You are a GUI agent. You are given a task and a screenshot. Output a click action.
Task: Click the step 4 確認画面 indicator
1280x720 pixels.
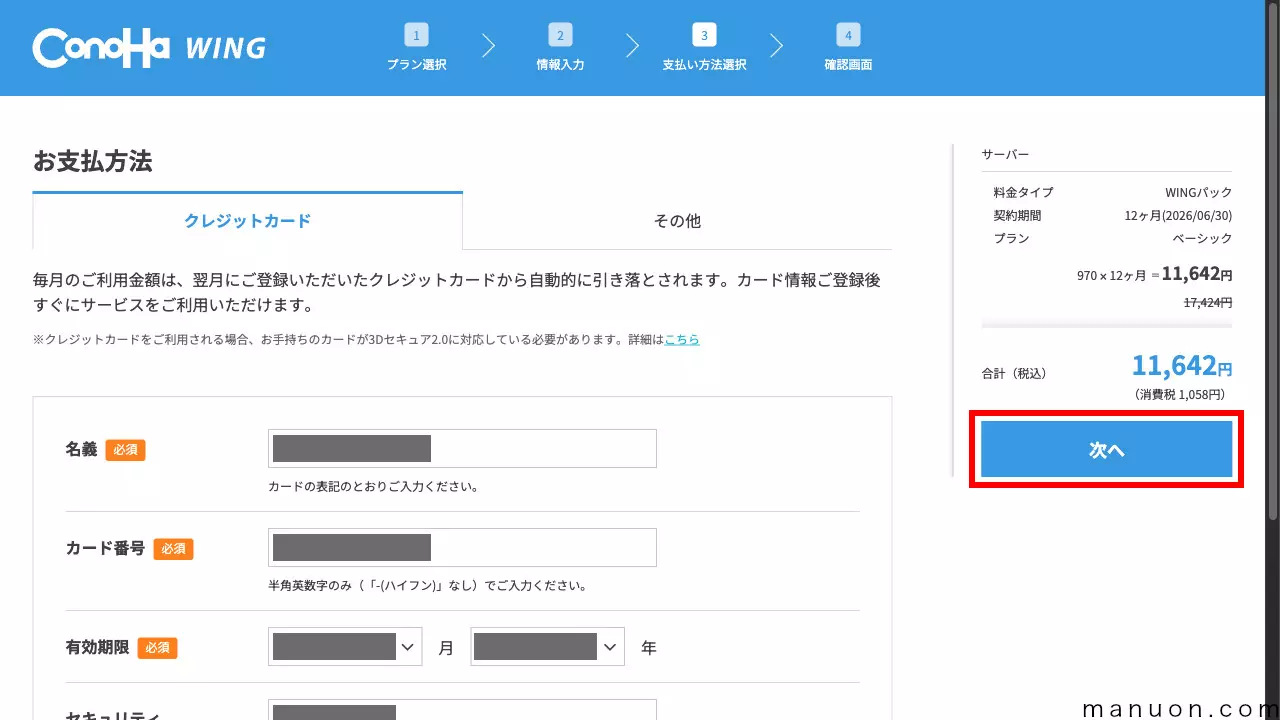click(x=848, y=47)
